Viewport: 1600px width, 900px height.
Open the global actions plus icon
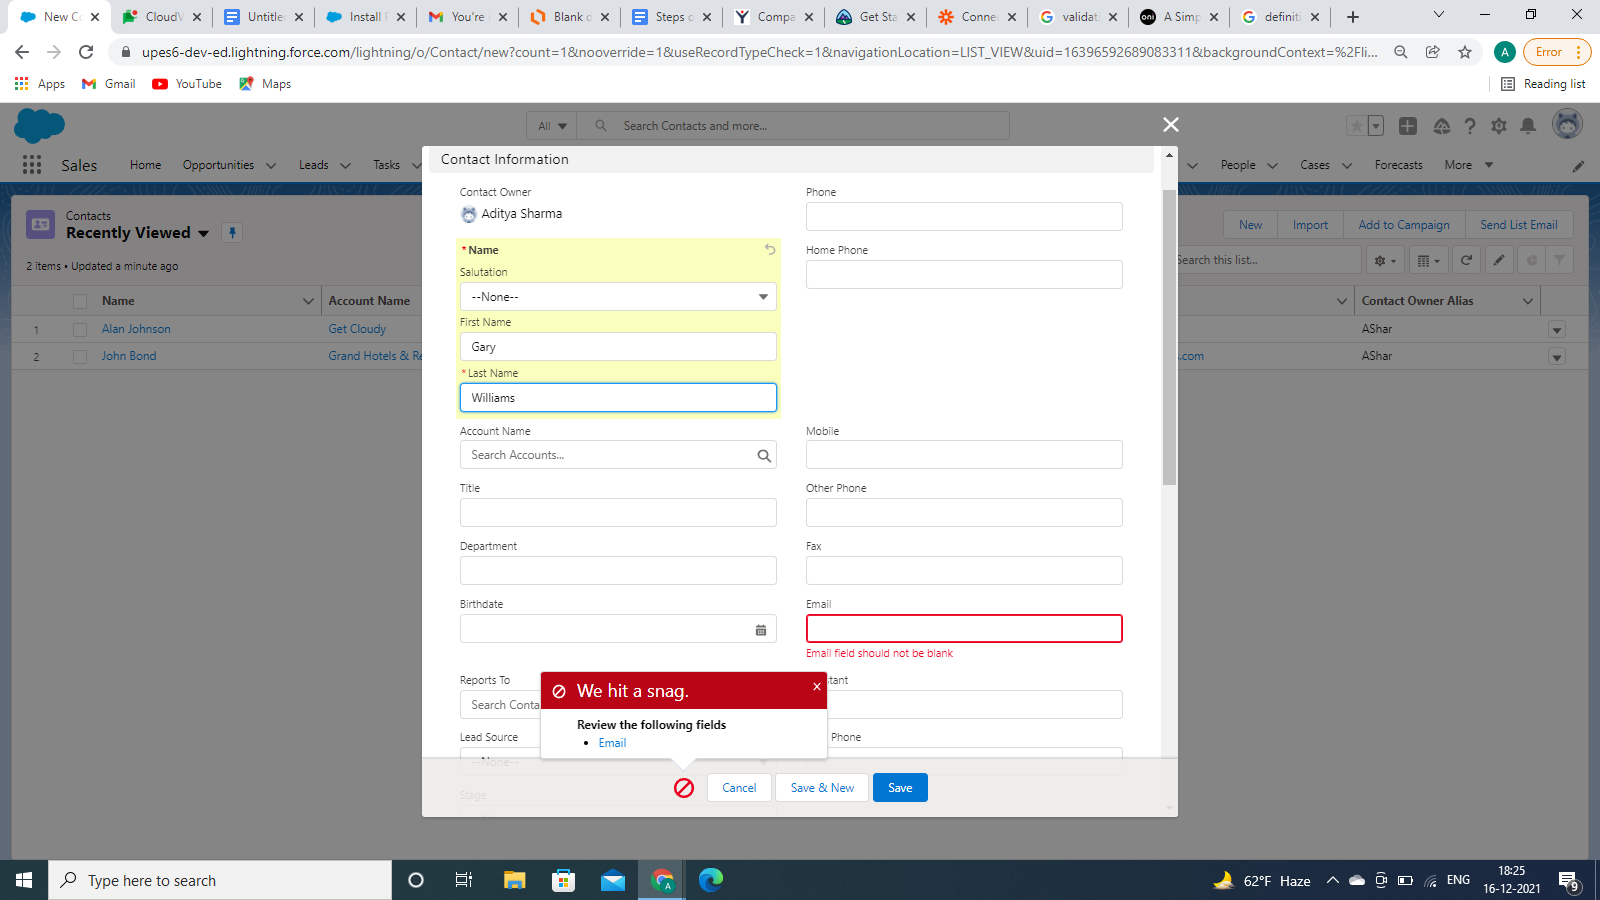(x=1407, y=126)
